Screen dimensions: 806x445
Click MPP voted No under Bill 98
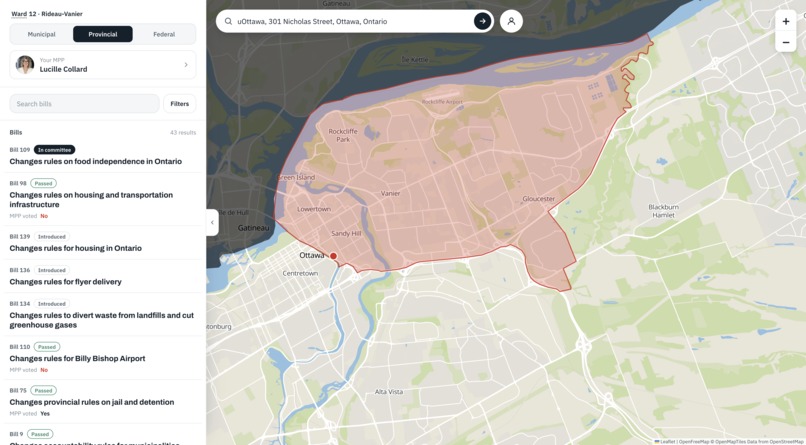point(29,216)
